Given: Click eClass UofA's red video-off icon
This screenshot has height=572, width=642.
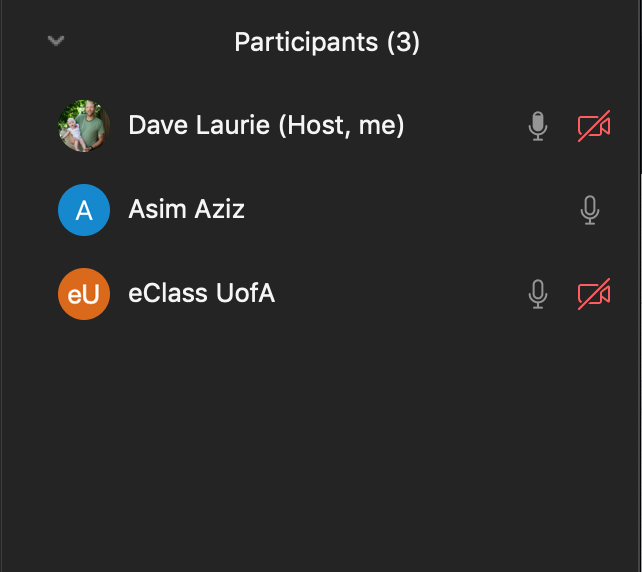Looking at the screenshot, I should pos(594,294).
